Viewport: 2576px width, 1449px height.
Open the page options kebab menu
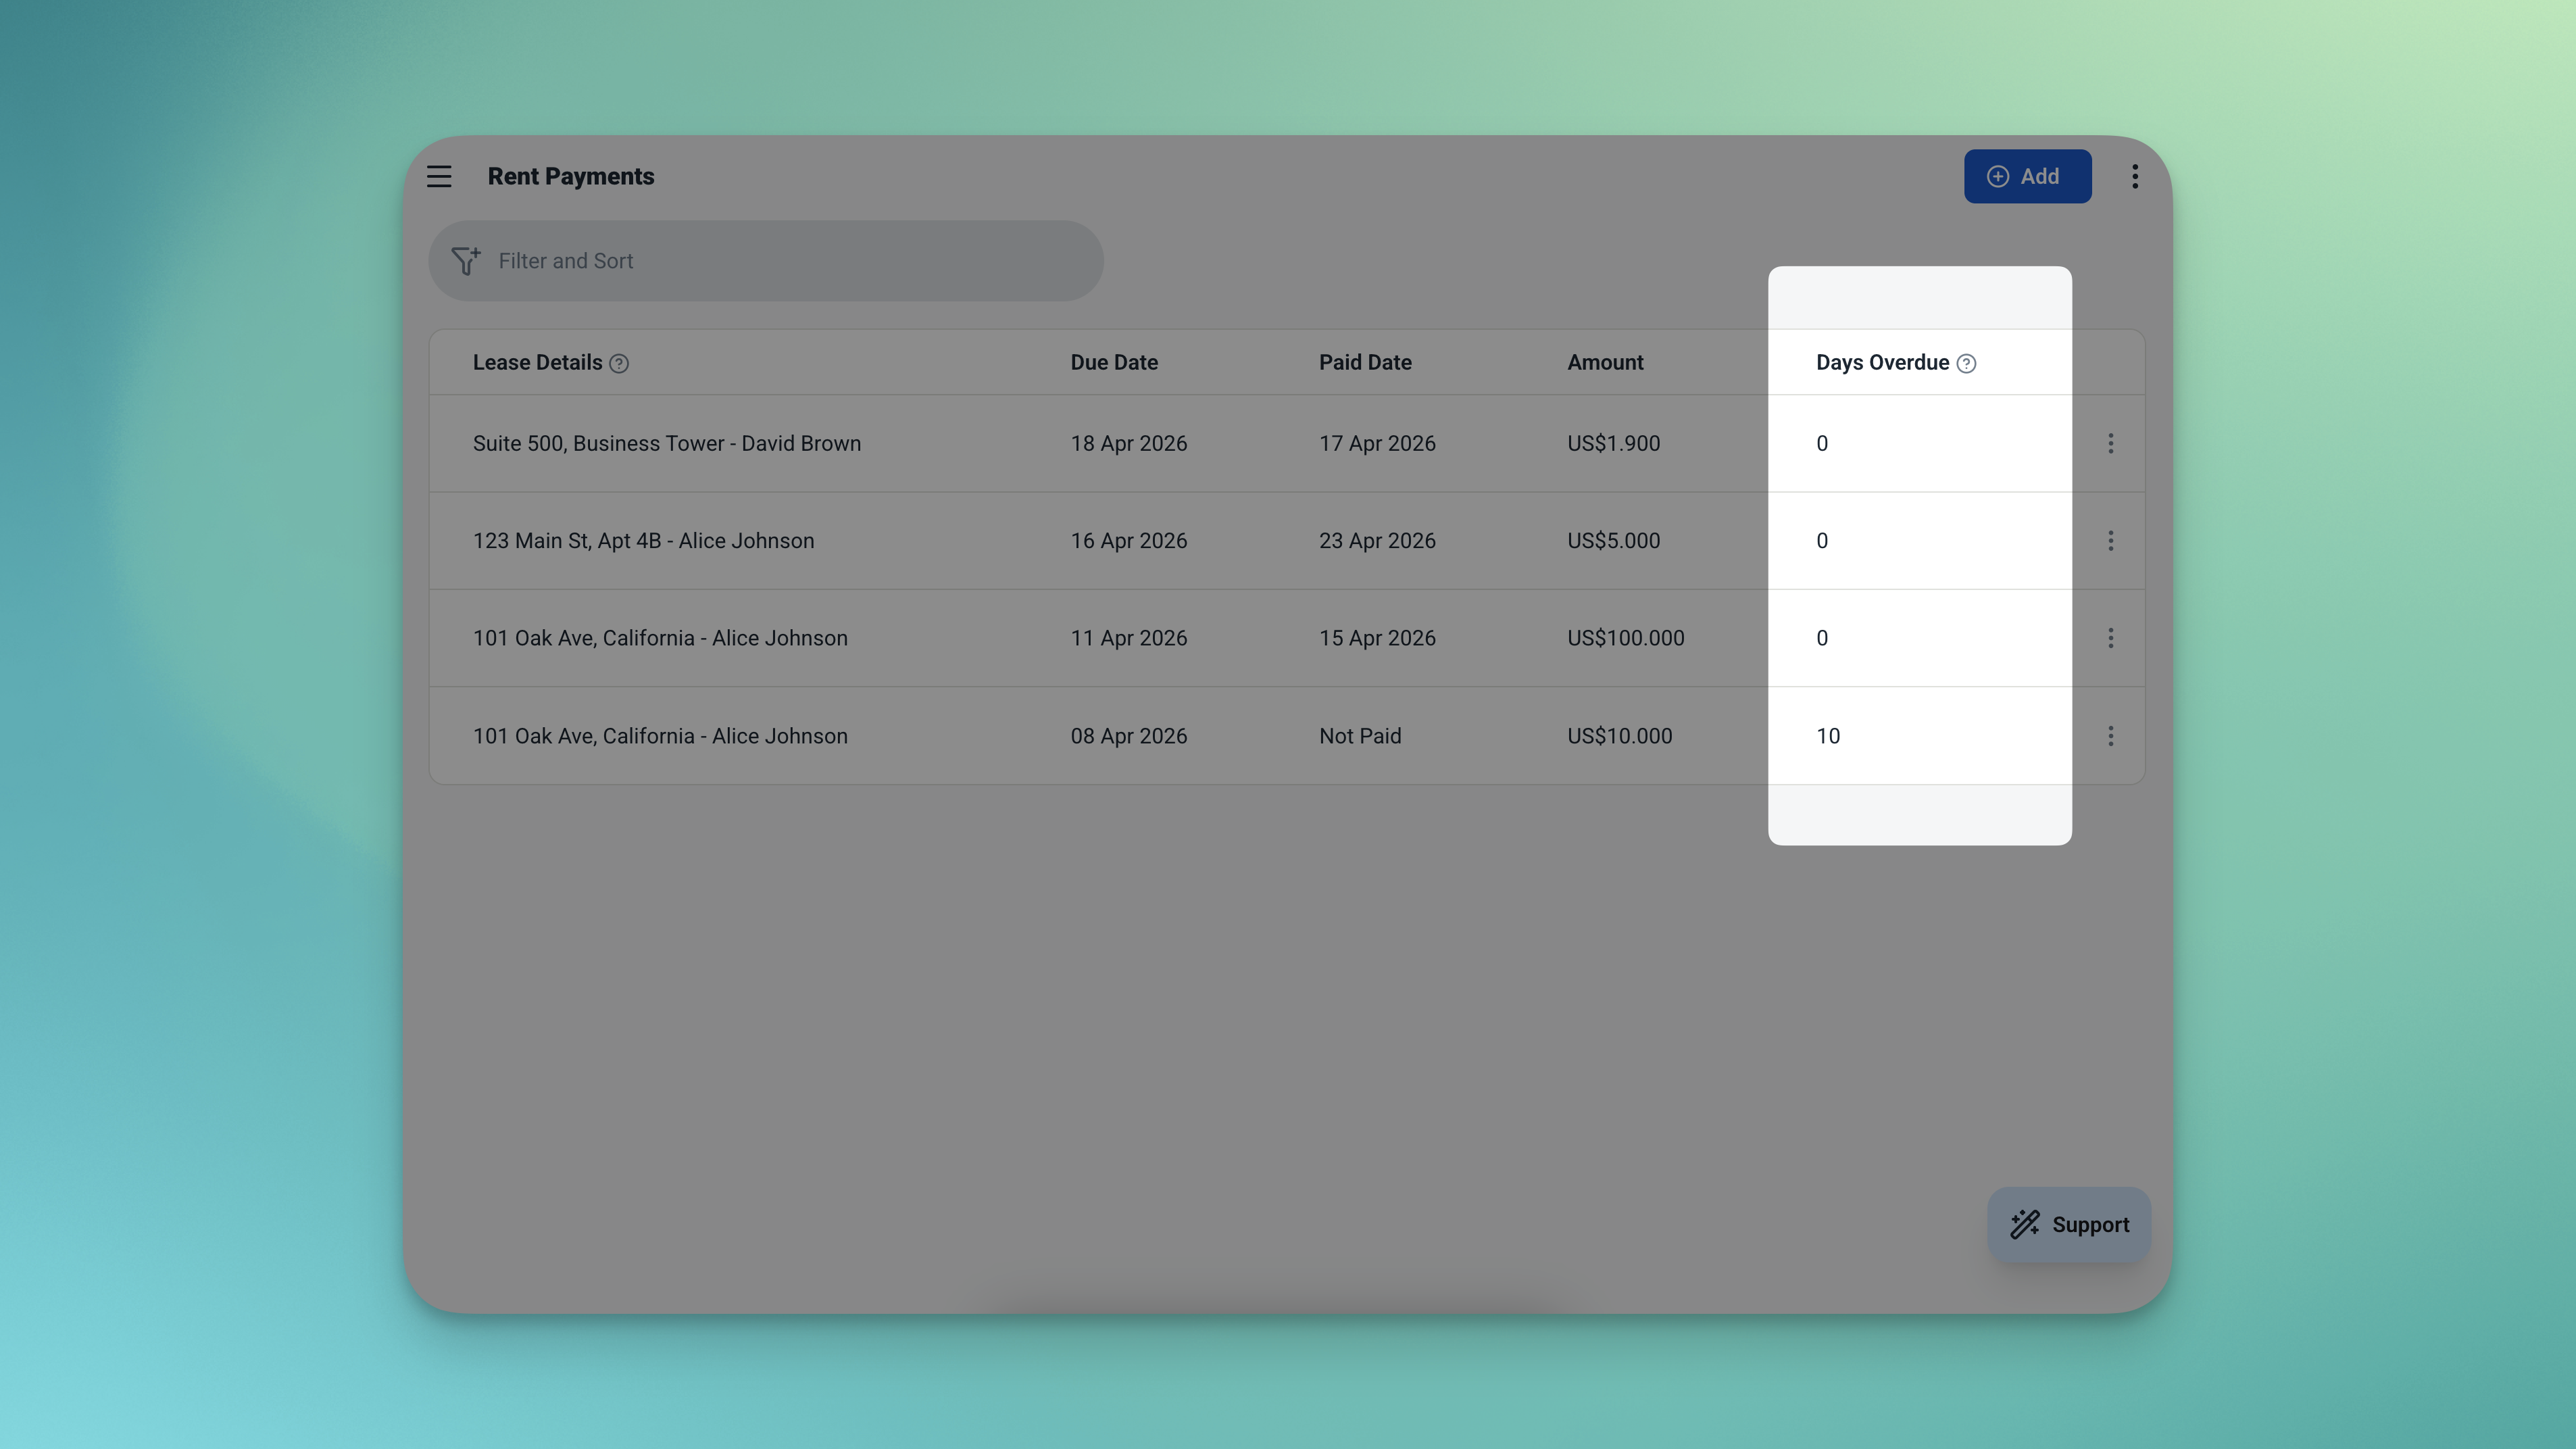pos(2135,176)
